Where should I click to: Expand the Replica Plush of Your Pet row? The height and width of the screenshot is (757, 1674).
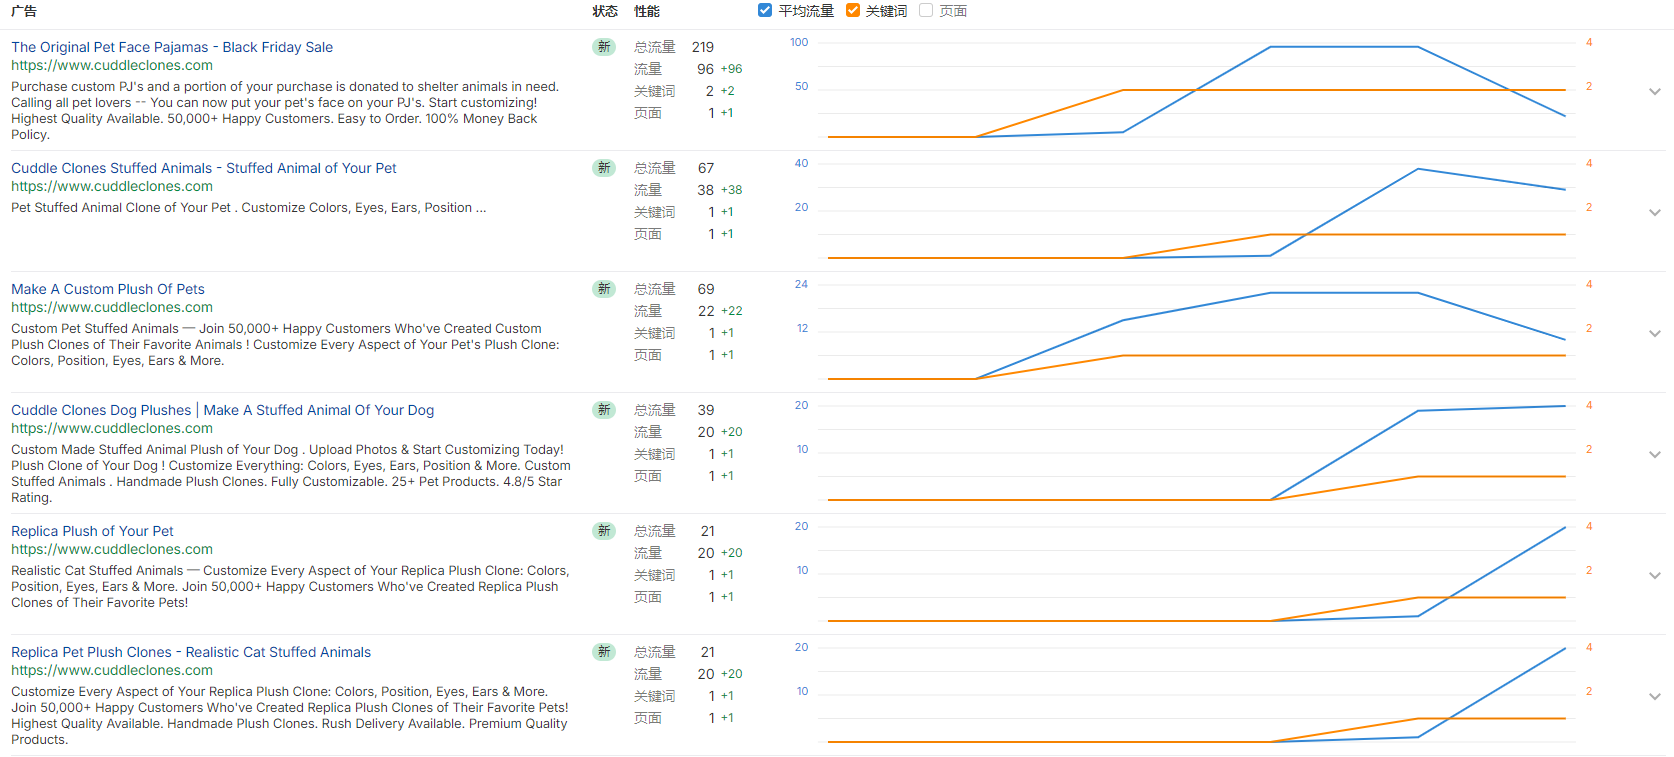(1655, 575)
